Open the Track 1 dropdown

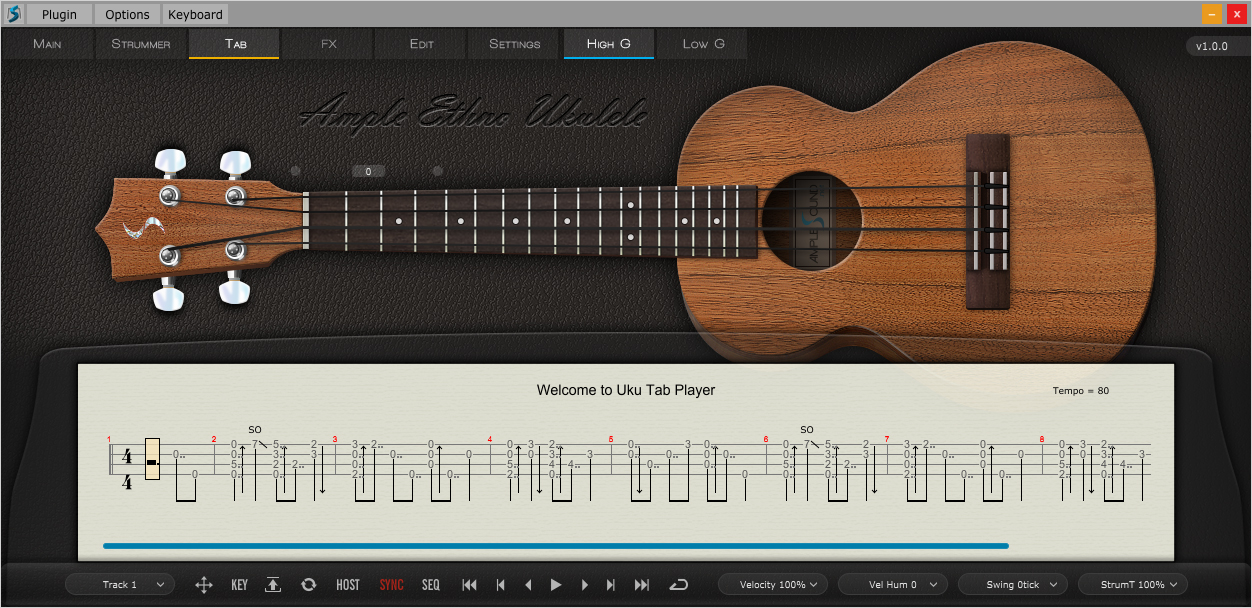[120, 584]
